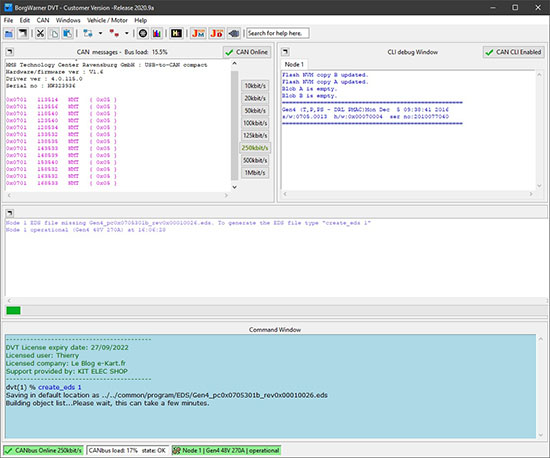This screenshot has height=458, width=550.
Task: Toggle the CAN CLI Enabled button
Action: pos(514,52)
